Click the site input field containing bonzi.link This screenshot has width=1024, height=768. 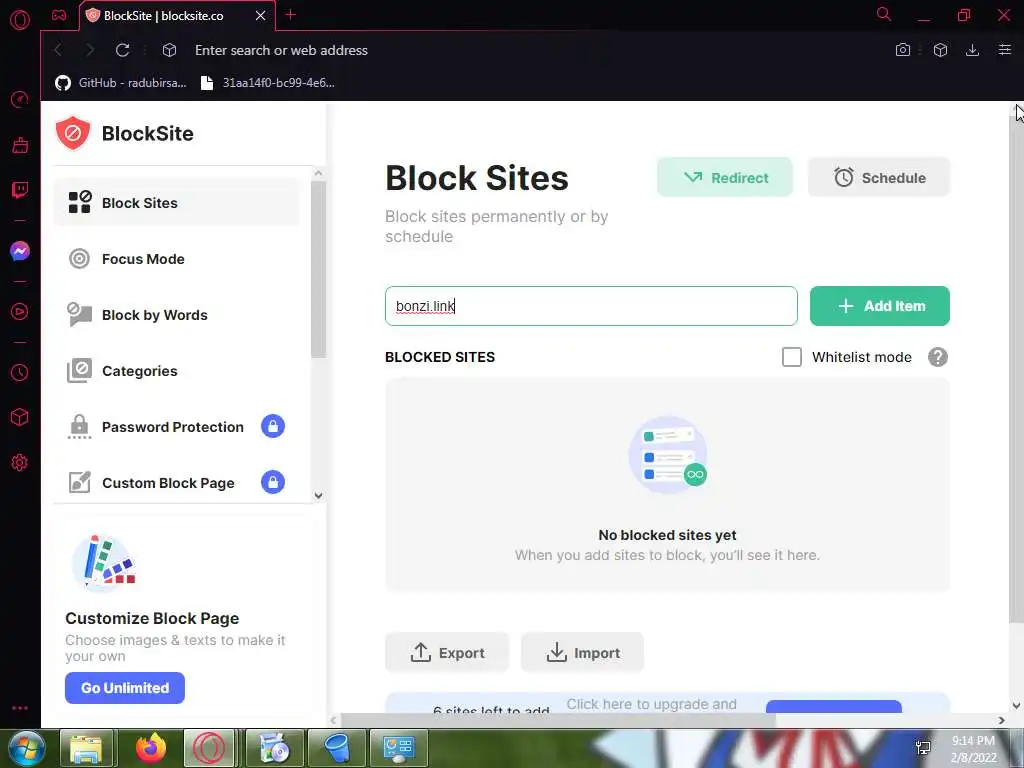click(x=591, y=306)
